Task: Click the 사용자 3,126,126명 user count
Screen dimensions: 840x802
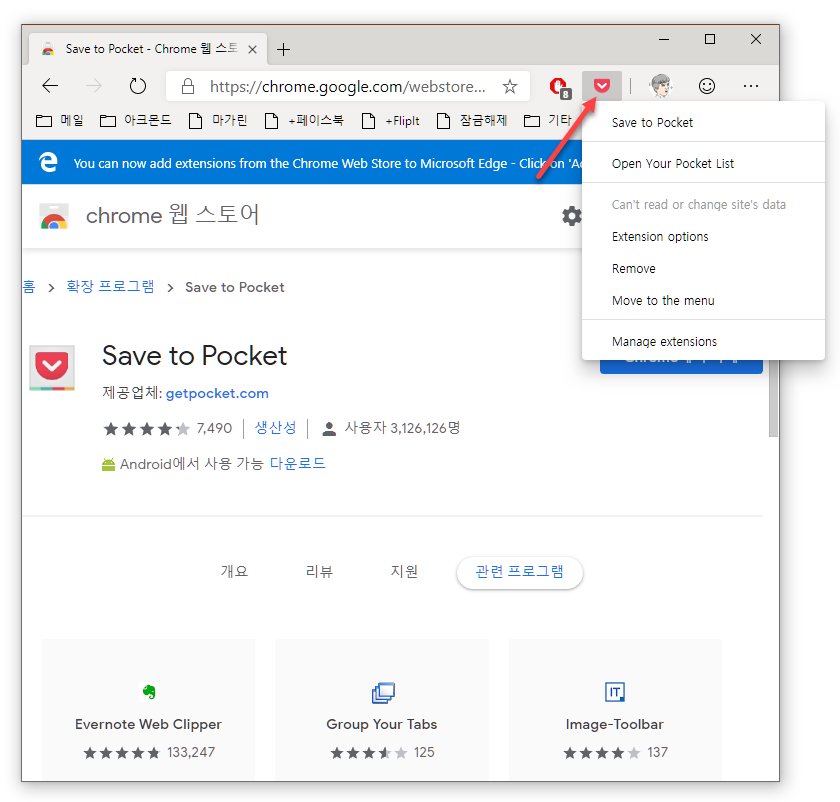Action: point(402,428)
